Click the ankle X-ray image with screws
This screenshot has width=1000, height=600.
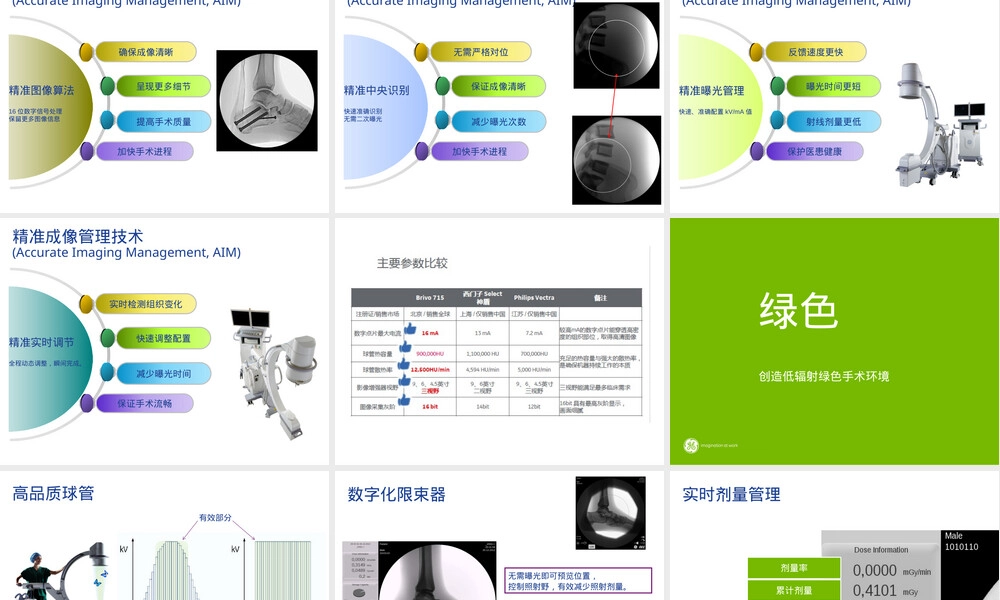coord(267,101)
